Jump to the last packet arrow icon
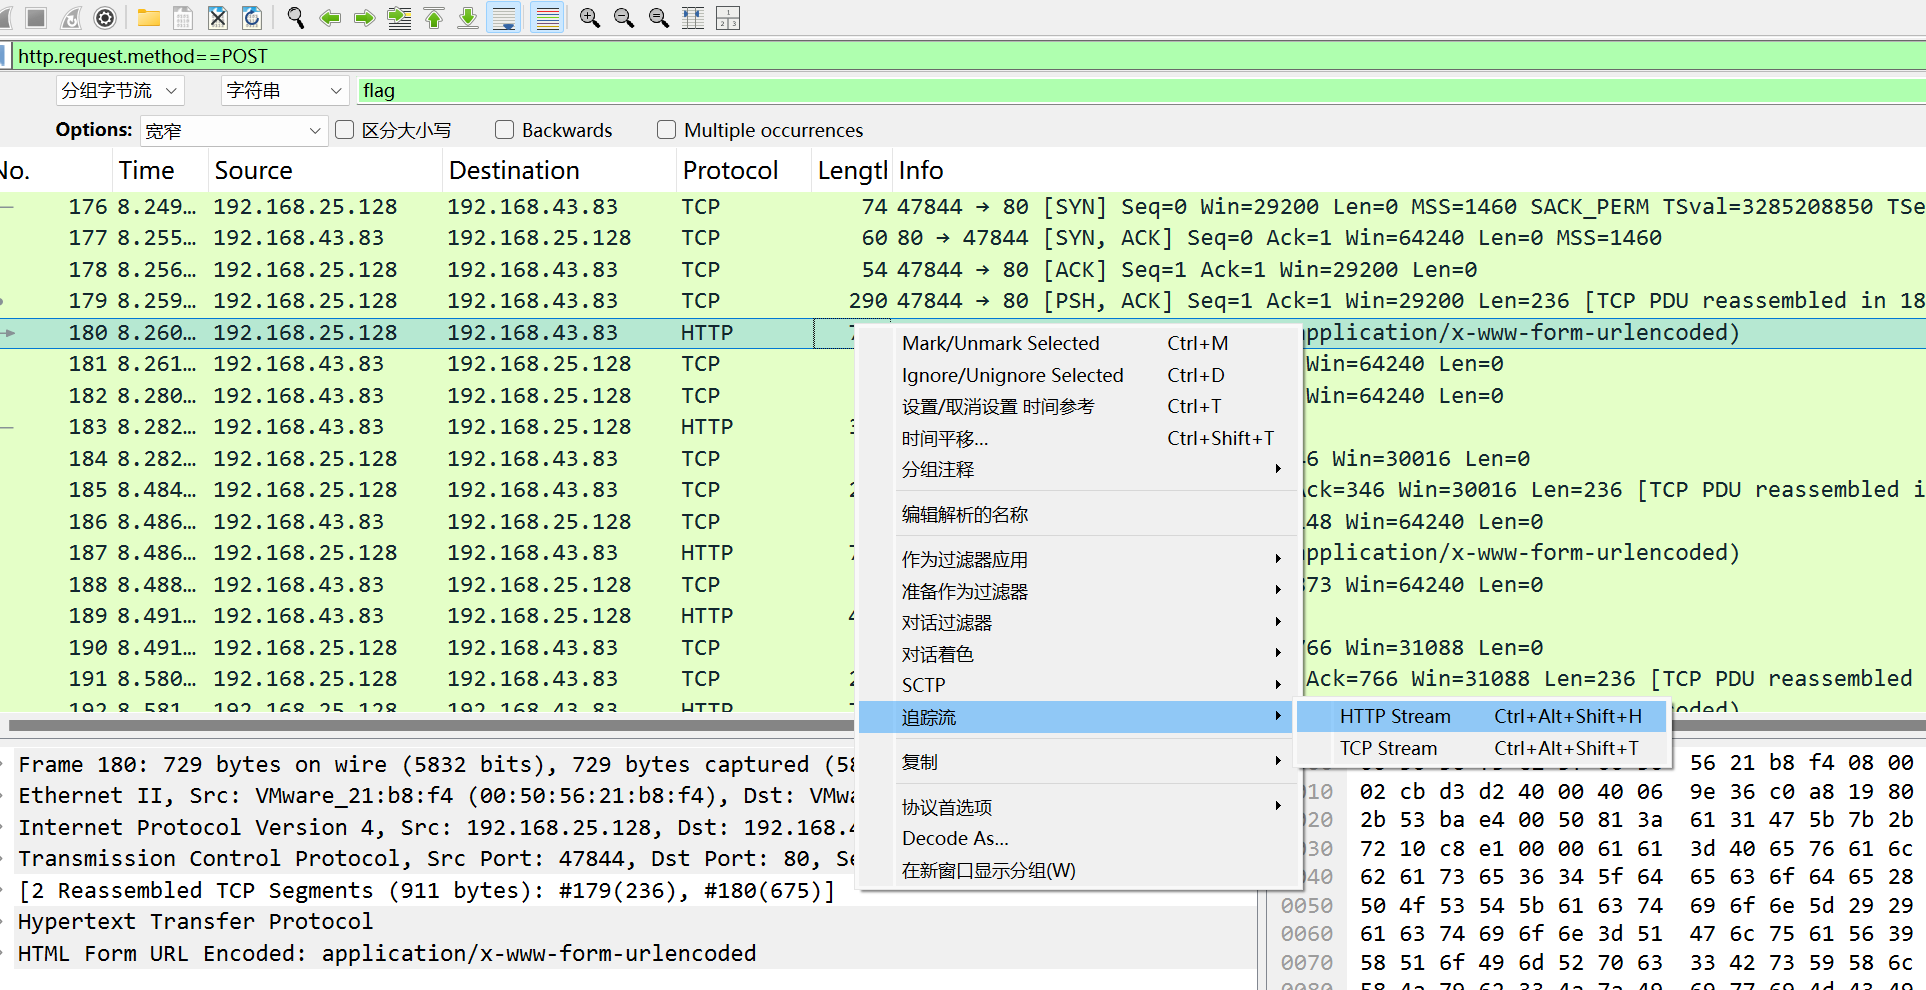The image size is (1926, 990). click(x=468, y=18)
